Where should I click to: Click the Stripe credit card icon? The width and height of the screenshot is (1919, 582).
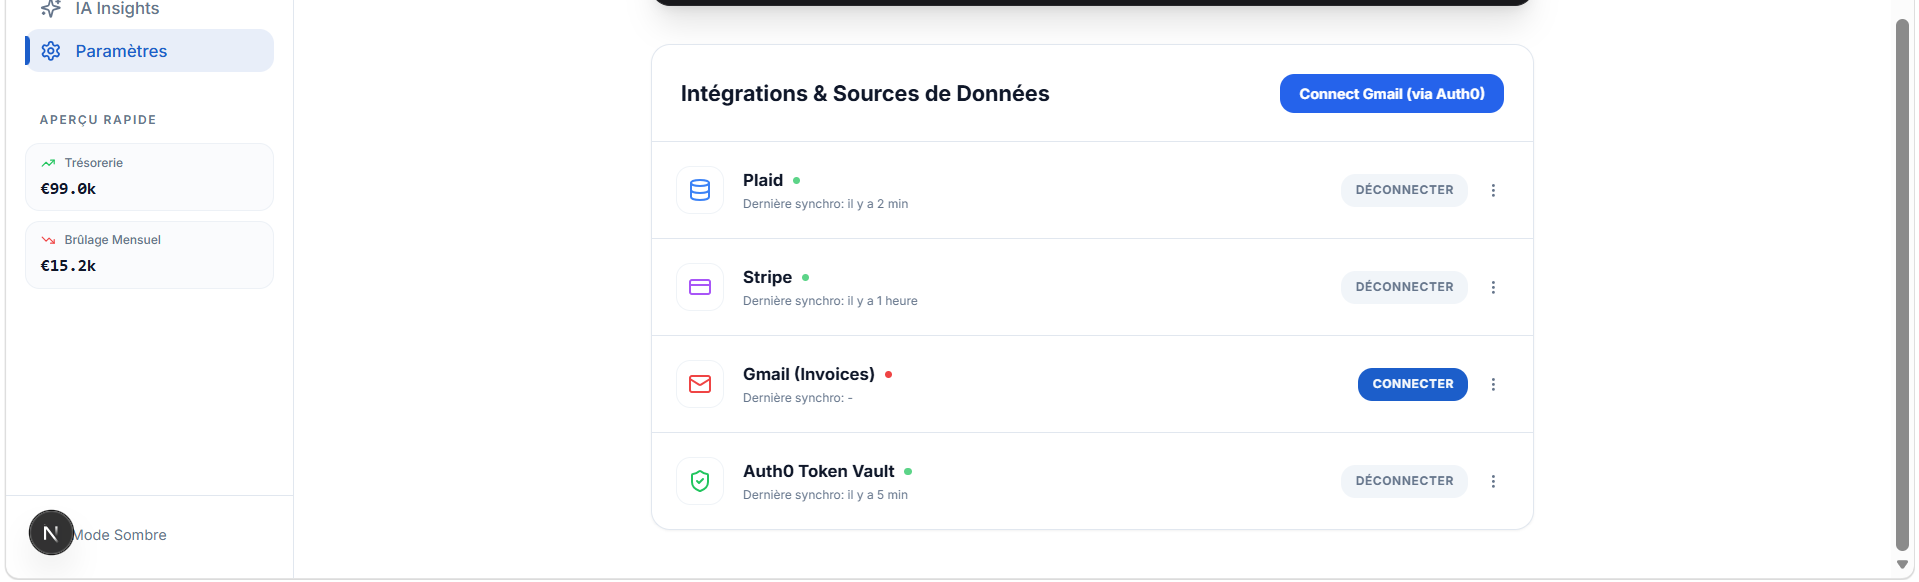pos(700,287)
